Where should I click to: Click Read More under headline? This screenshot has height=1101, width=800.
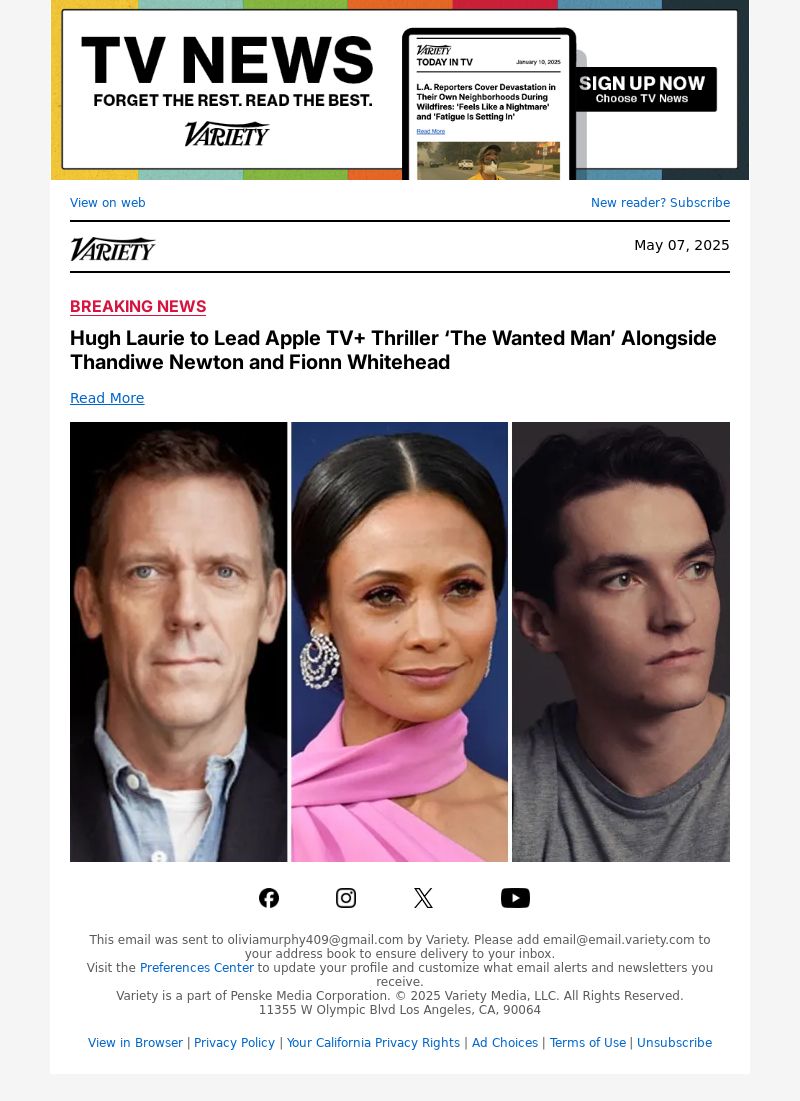tap(107, 398)
